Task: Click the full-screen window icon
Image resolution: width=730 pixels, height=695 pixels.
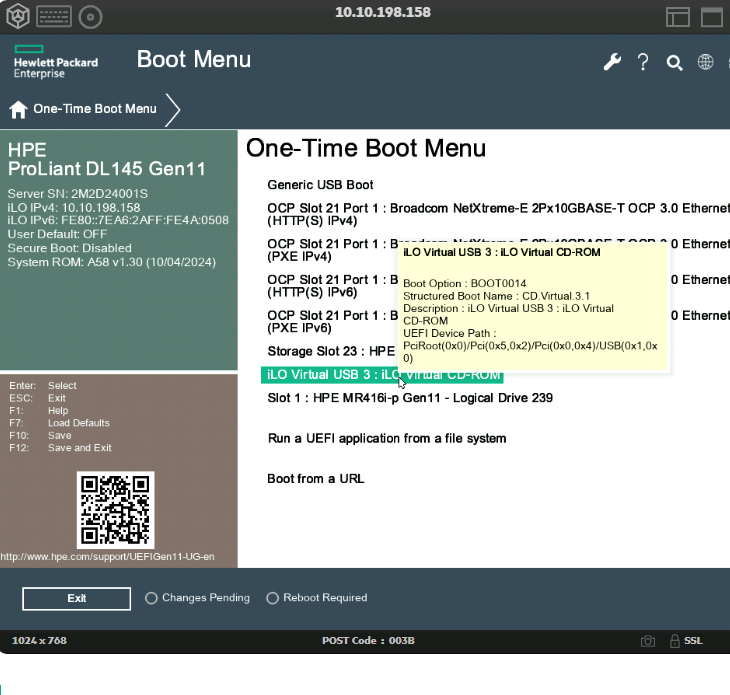Action: click(x=712, y=17)
